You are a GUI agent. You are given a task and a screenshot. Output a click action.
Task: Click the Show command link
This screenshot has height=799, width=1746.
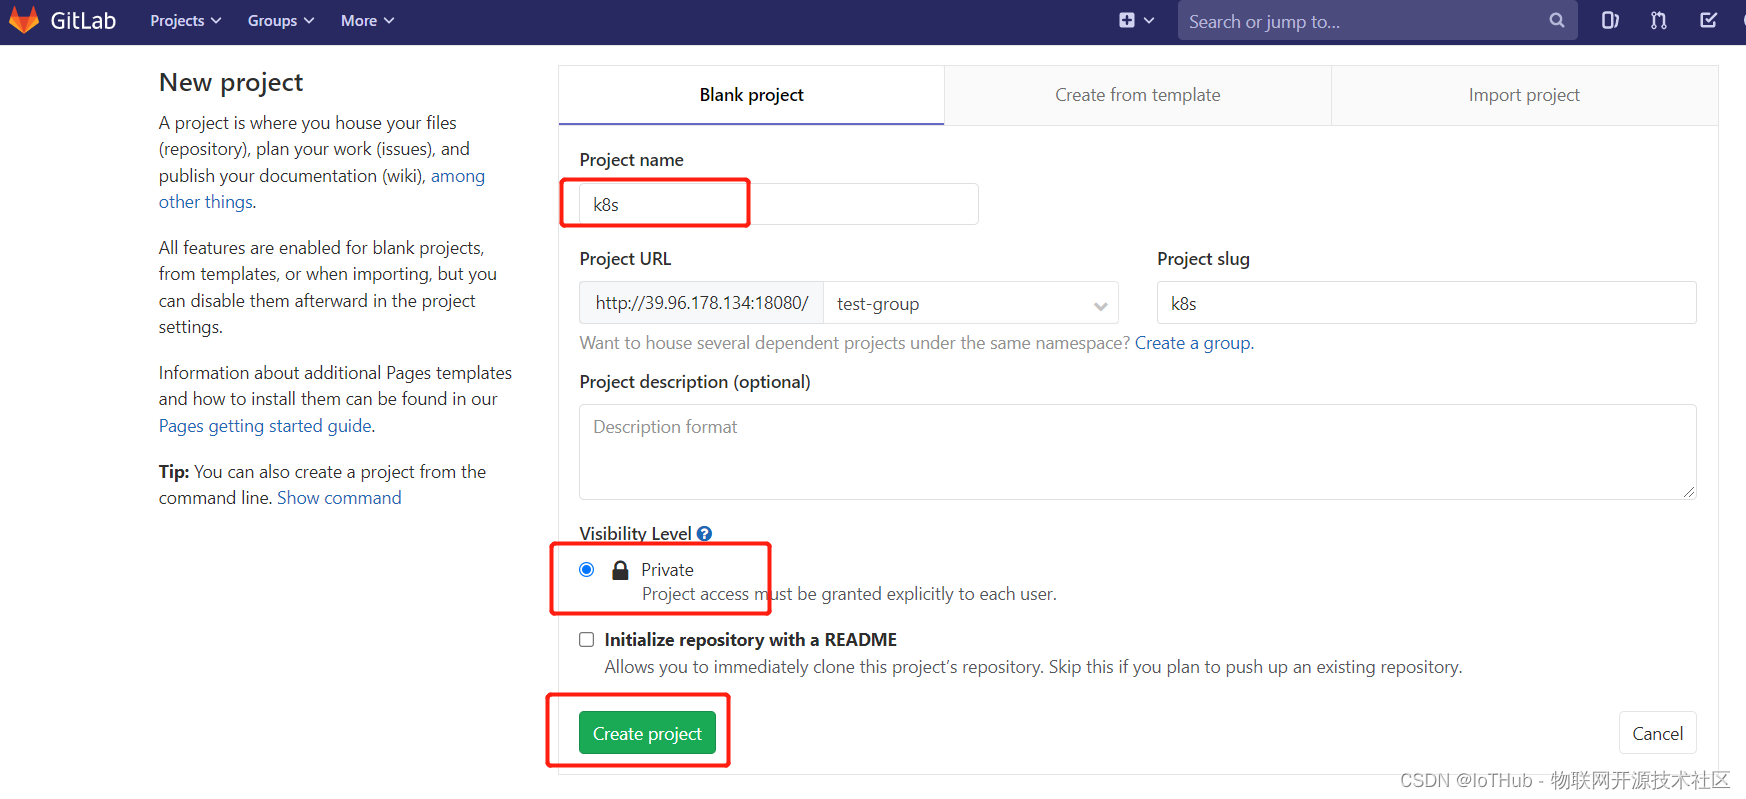[x=339, y=498]
